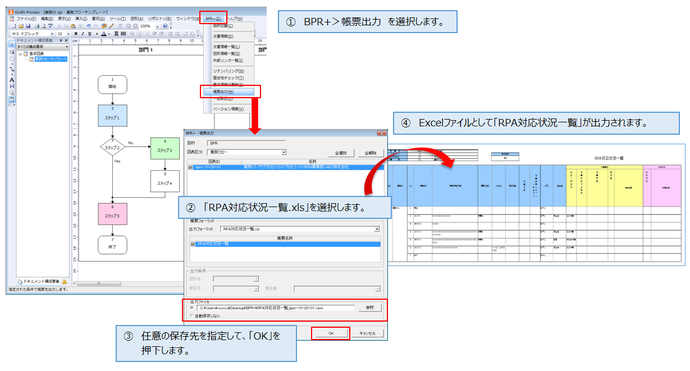
Task: Click キャンセル in 帳票出力 dialog
Action: tap(367, 333)
